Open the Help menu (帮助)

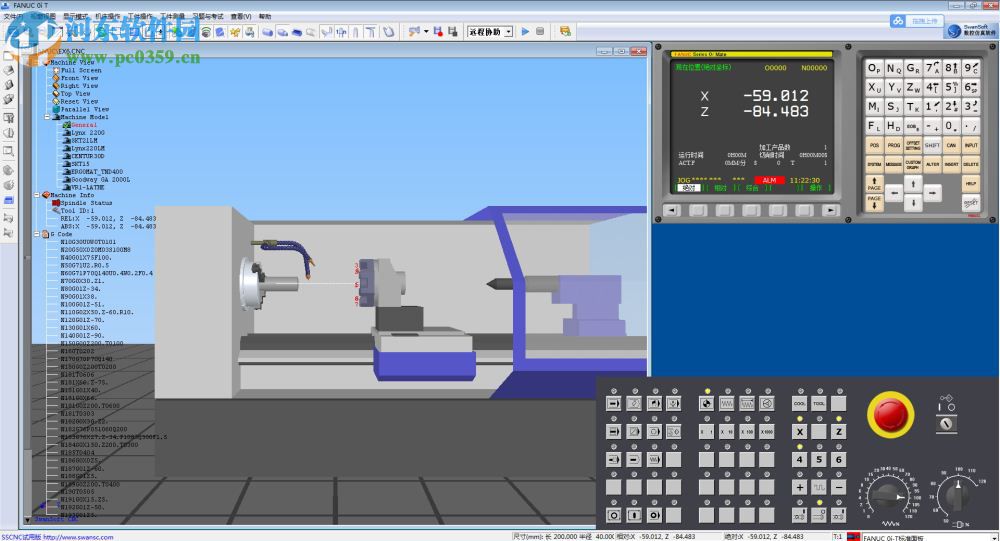coord(265,16)
